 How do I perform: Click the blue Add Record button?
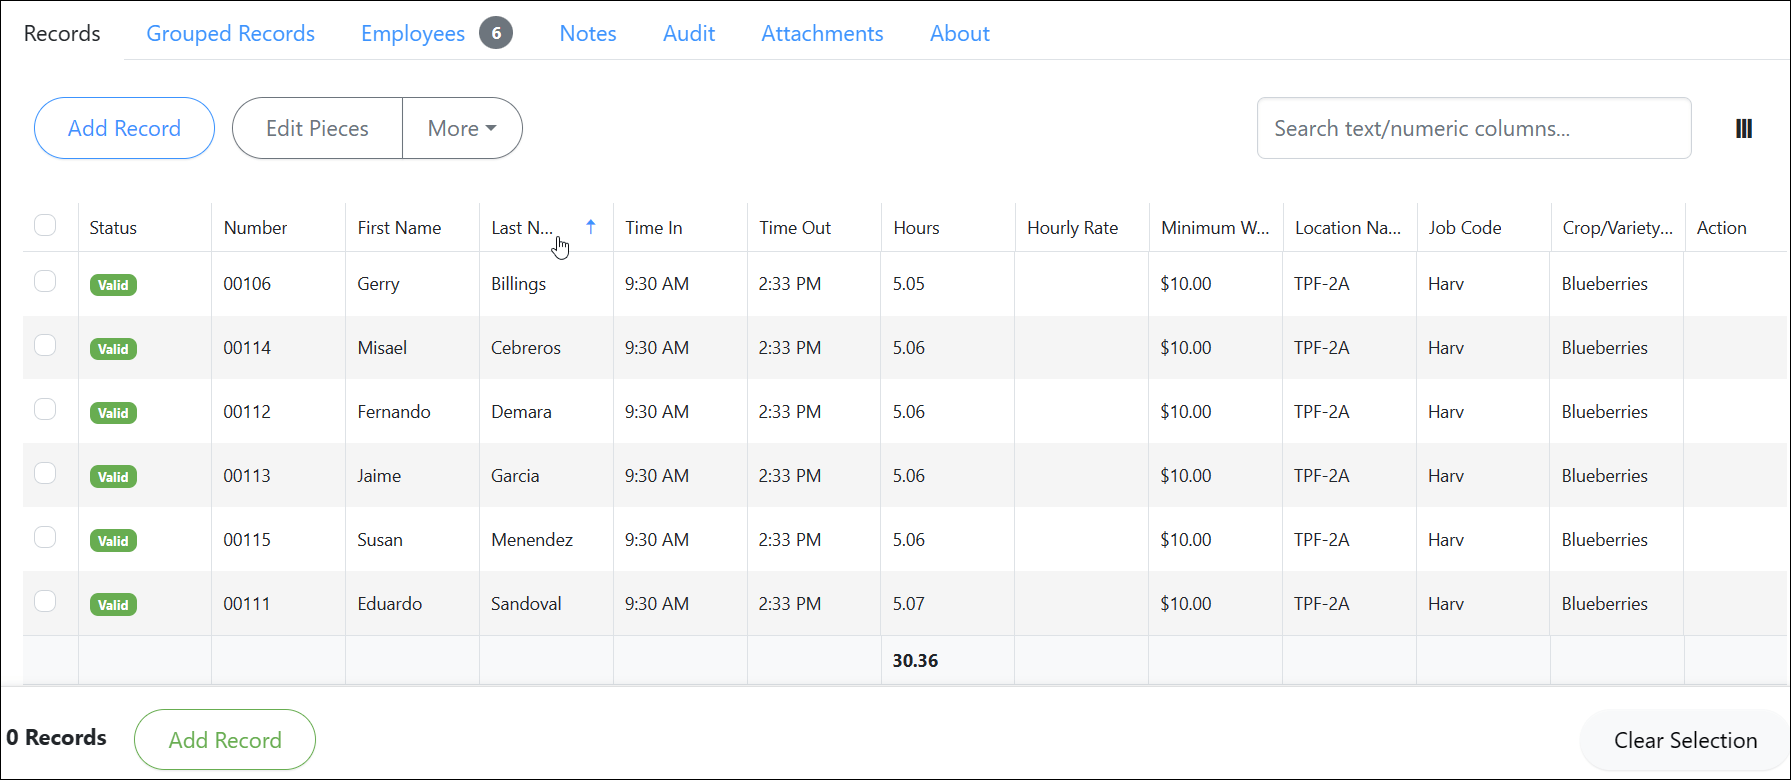[124, 128]
